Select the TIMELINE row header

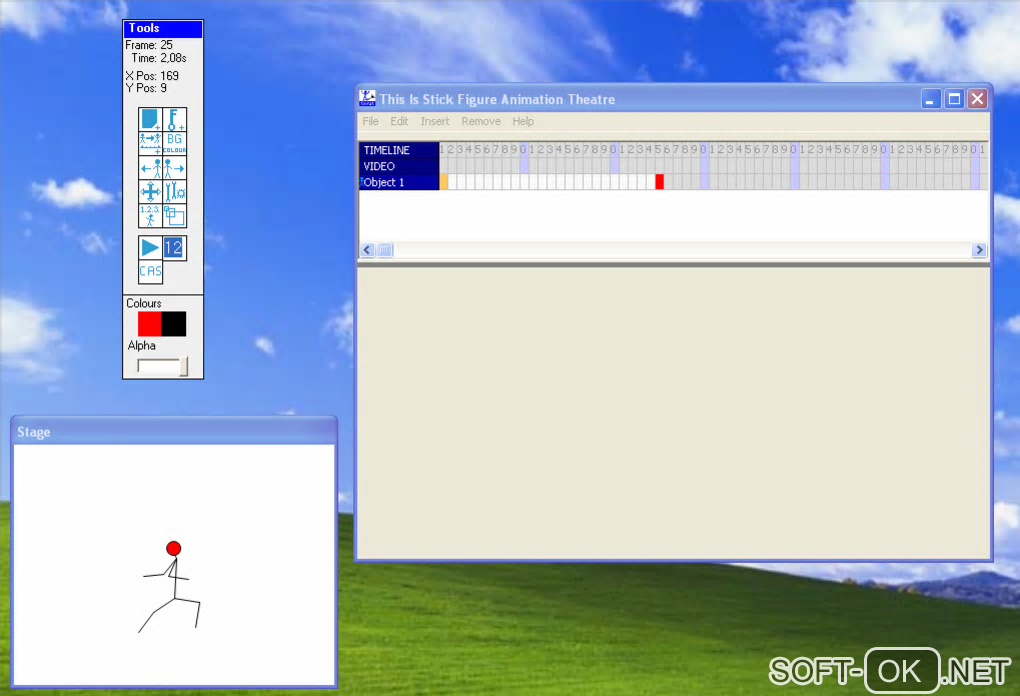click(399, 150)
